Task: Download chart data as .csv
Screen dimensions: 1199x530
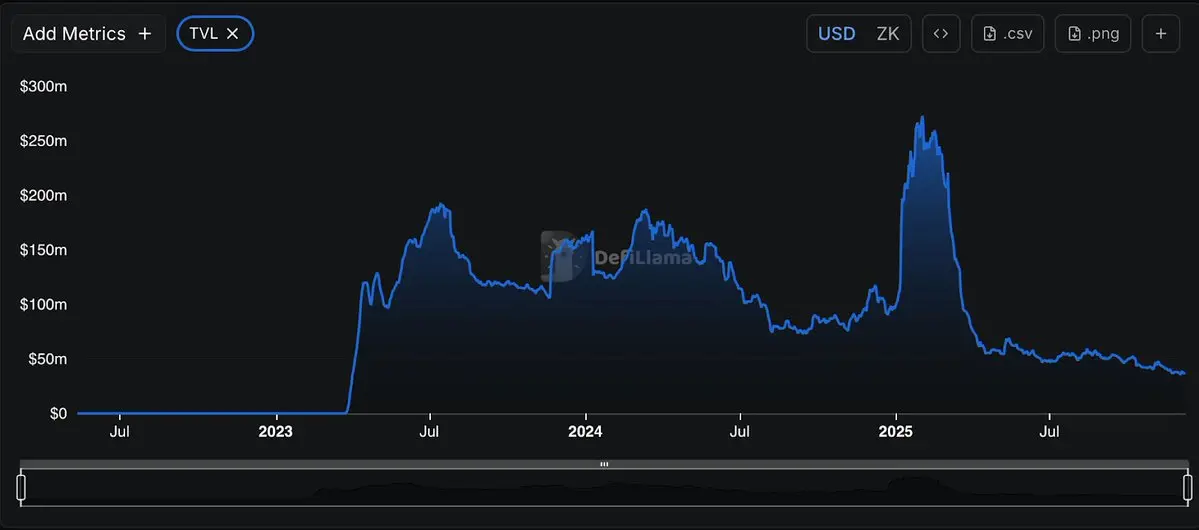Action: [x=1008, y=34]
